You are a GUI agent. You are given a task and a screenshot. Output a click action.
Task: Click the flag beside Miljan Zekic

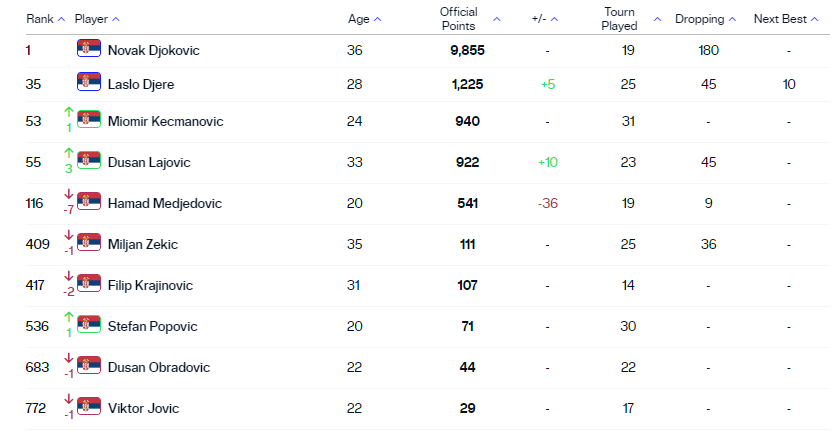(89, 243)
